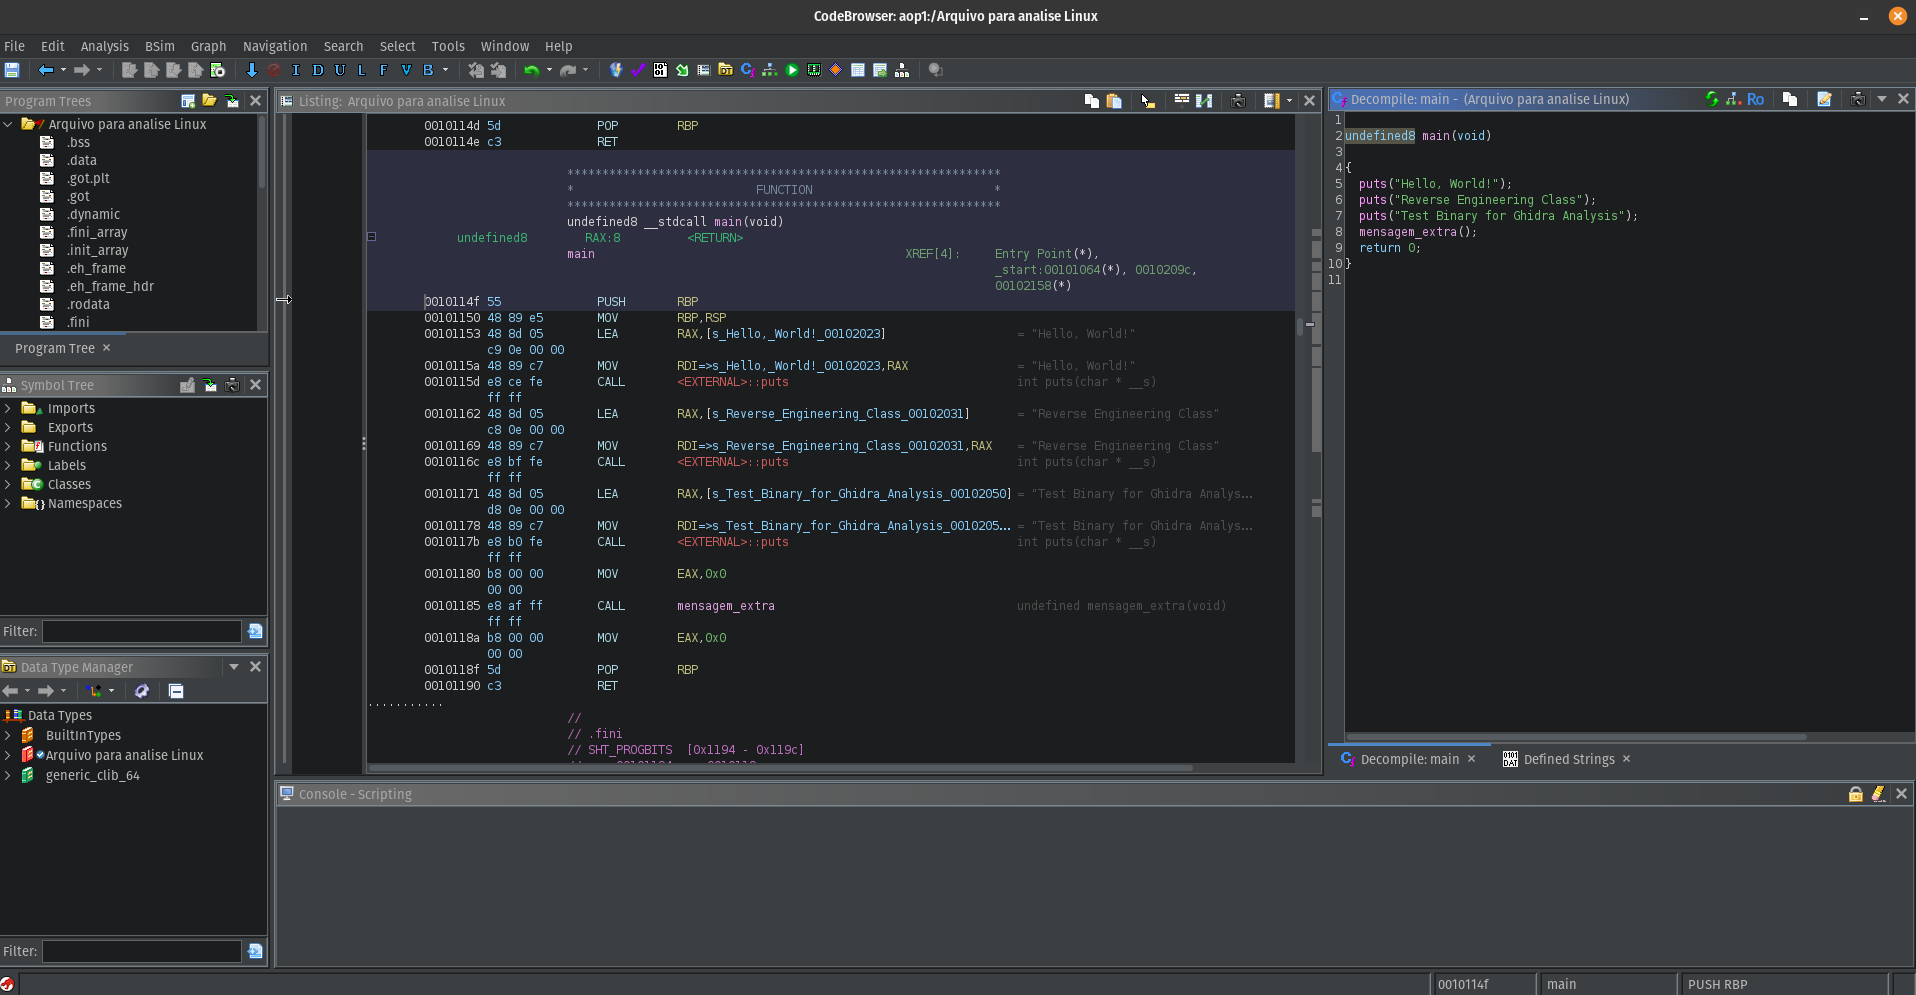Switch to the Defined Strings tab

(x=1569, y=759)
